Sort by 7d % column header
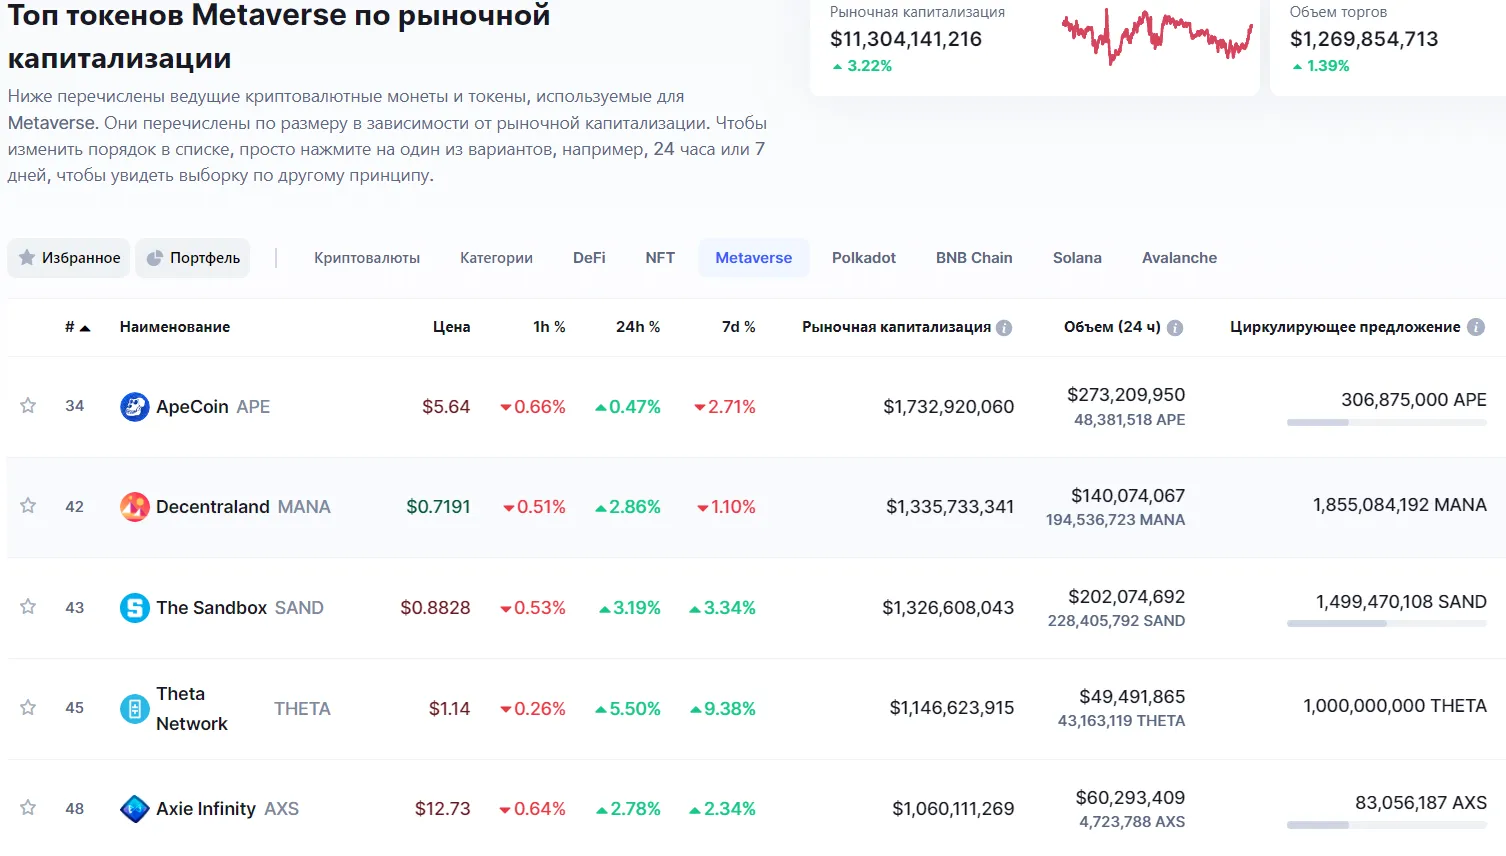The height and width of the screenshot is (856, 1506). coord(739,327)
